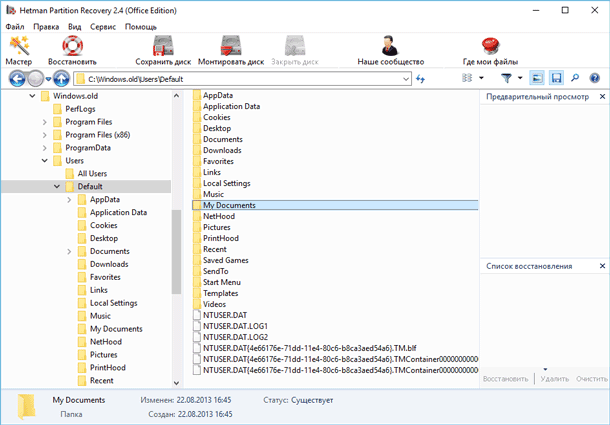Expand the Program Files (x86) node
Screen dimensions: 610x425
pyautogui.click(x=45, y=135)
